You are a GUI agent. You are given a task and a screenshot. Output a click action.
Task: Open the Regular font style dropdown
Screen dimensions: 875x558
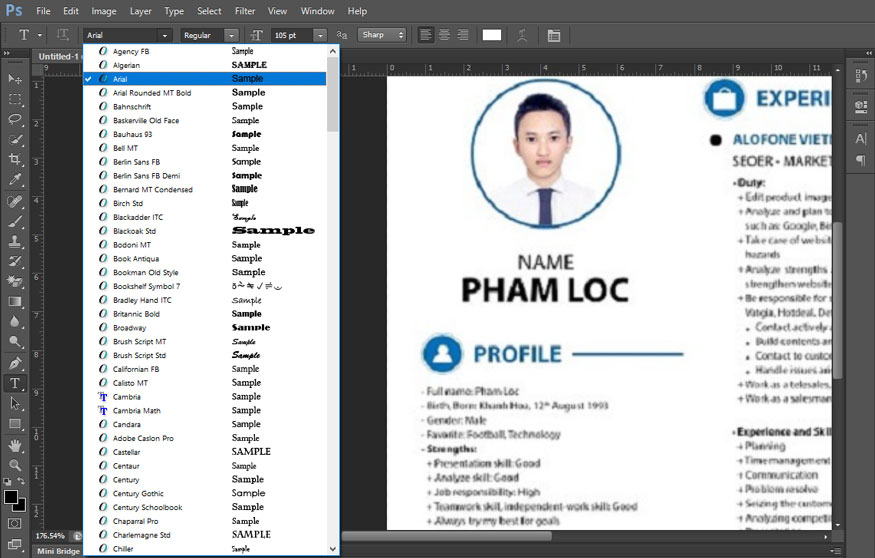(232, 36)
